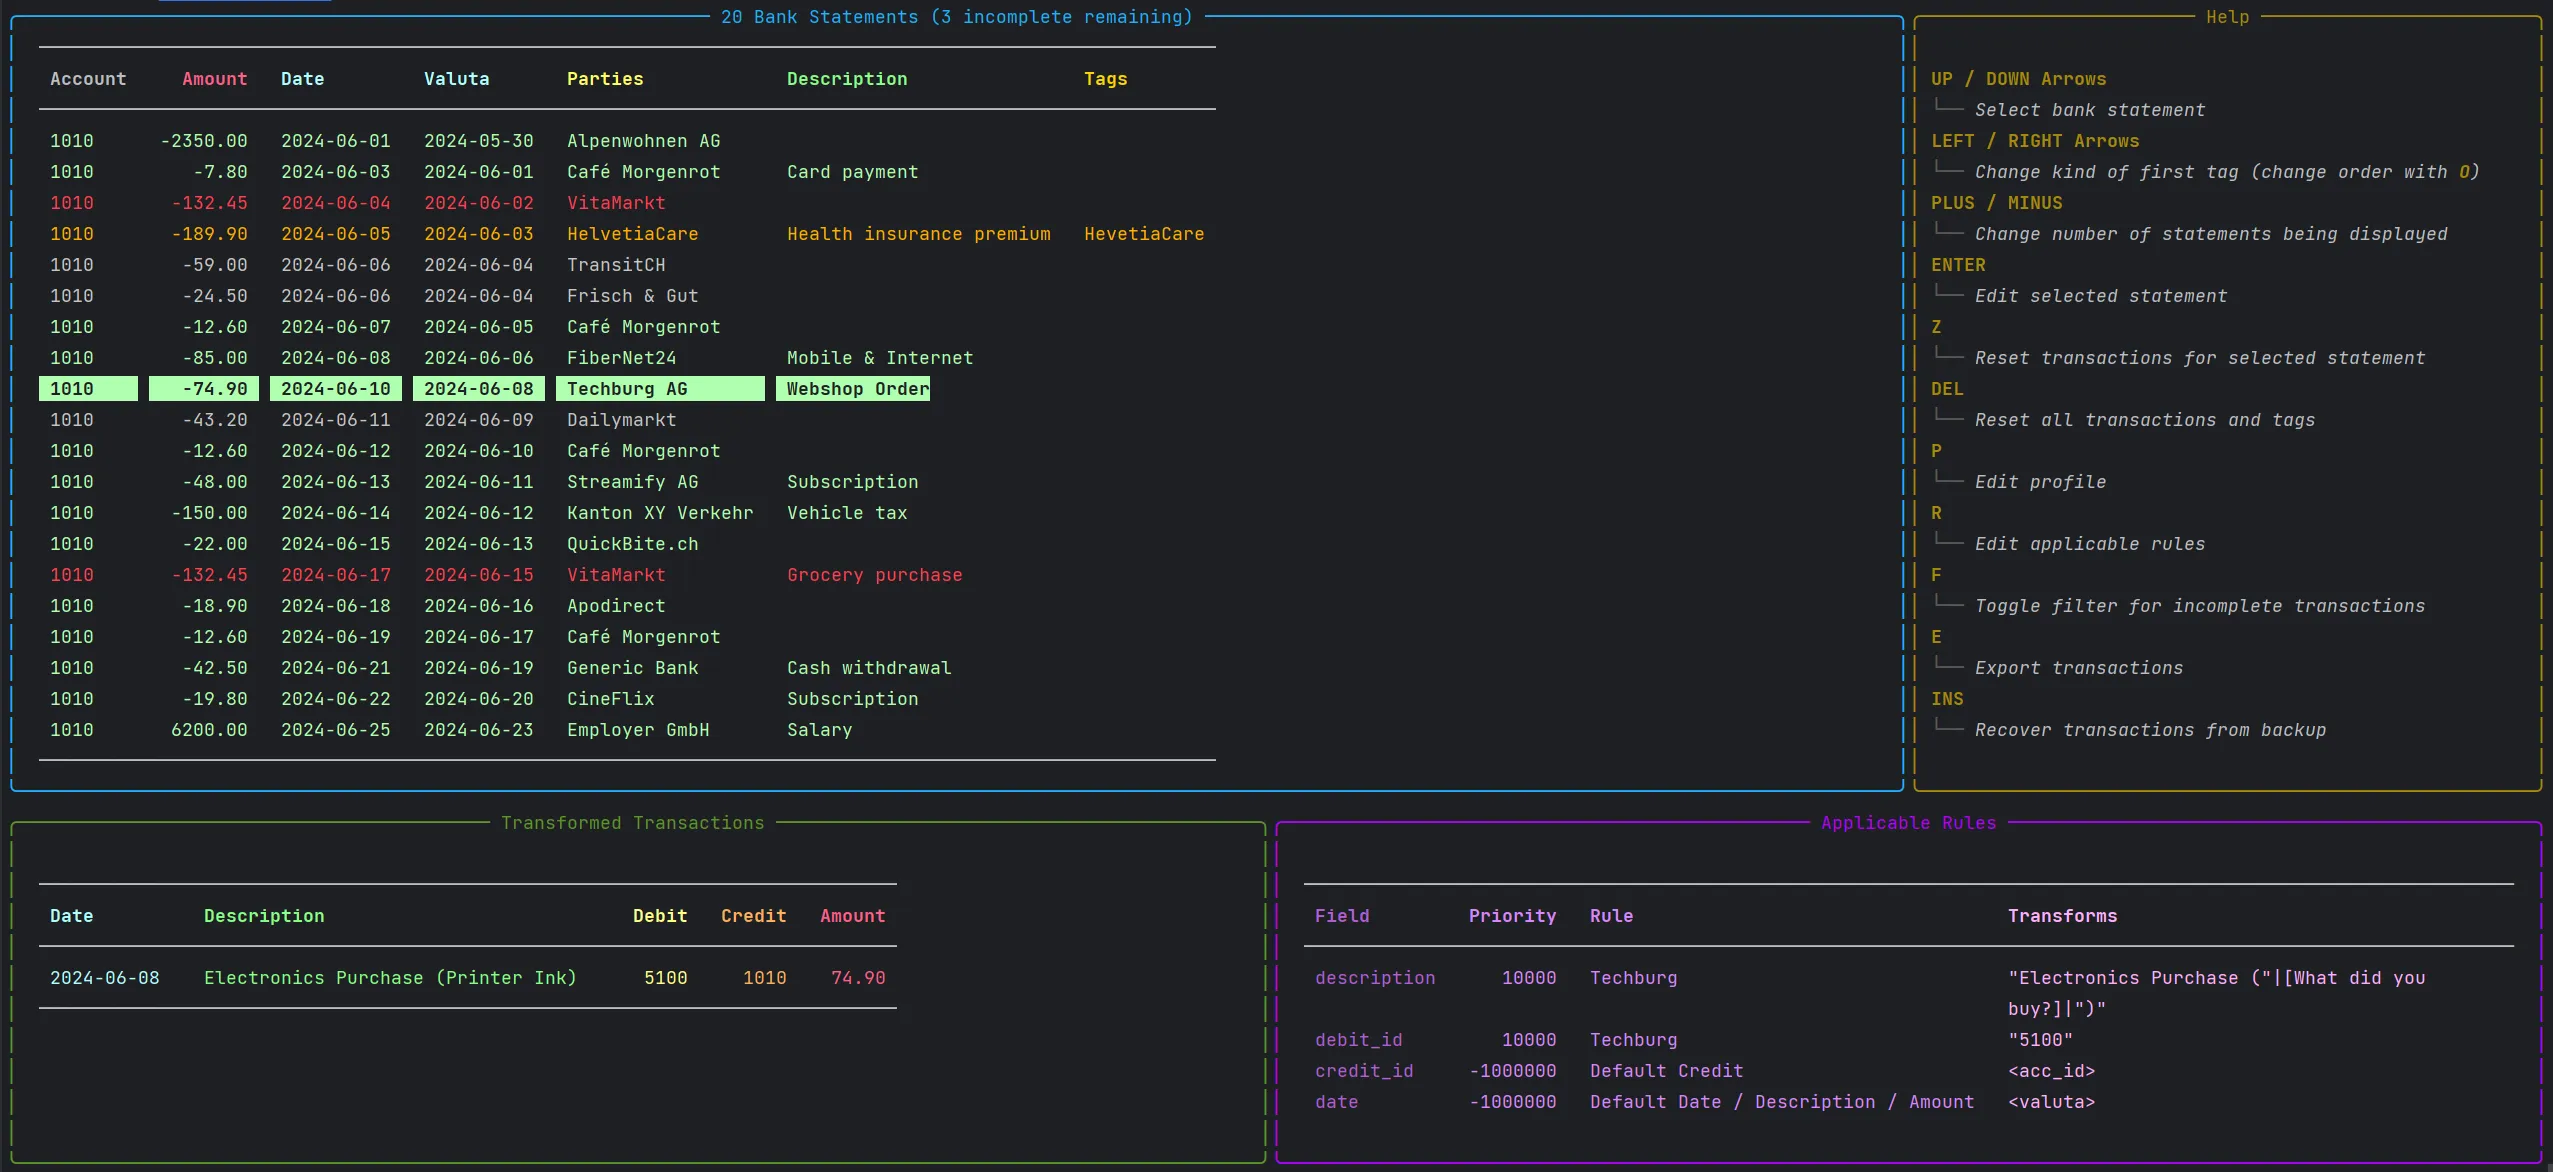Click the Tags column header

tap(1105, 79)
